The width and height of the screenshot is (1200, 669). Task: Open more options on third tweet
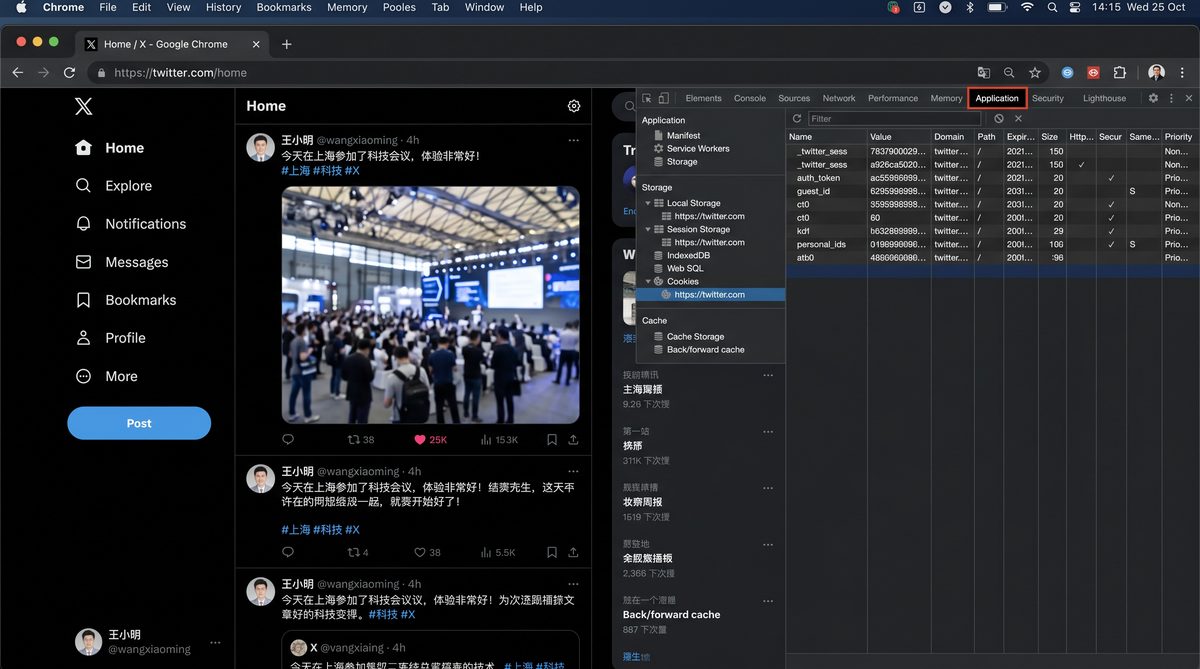tap(573, 584)
